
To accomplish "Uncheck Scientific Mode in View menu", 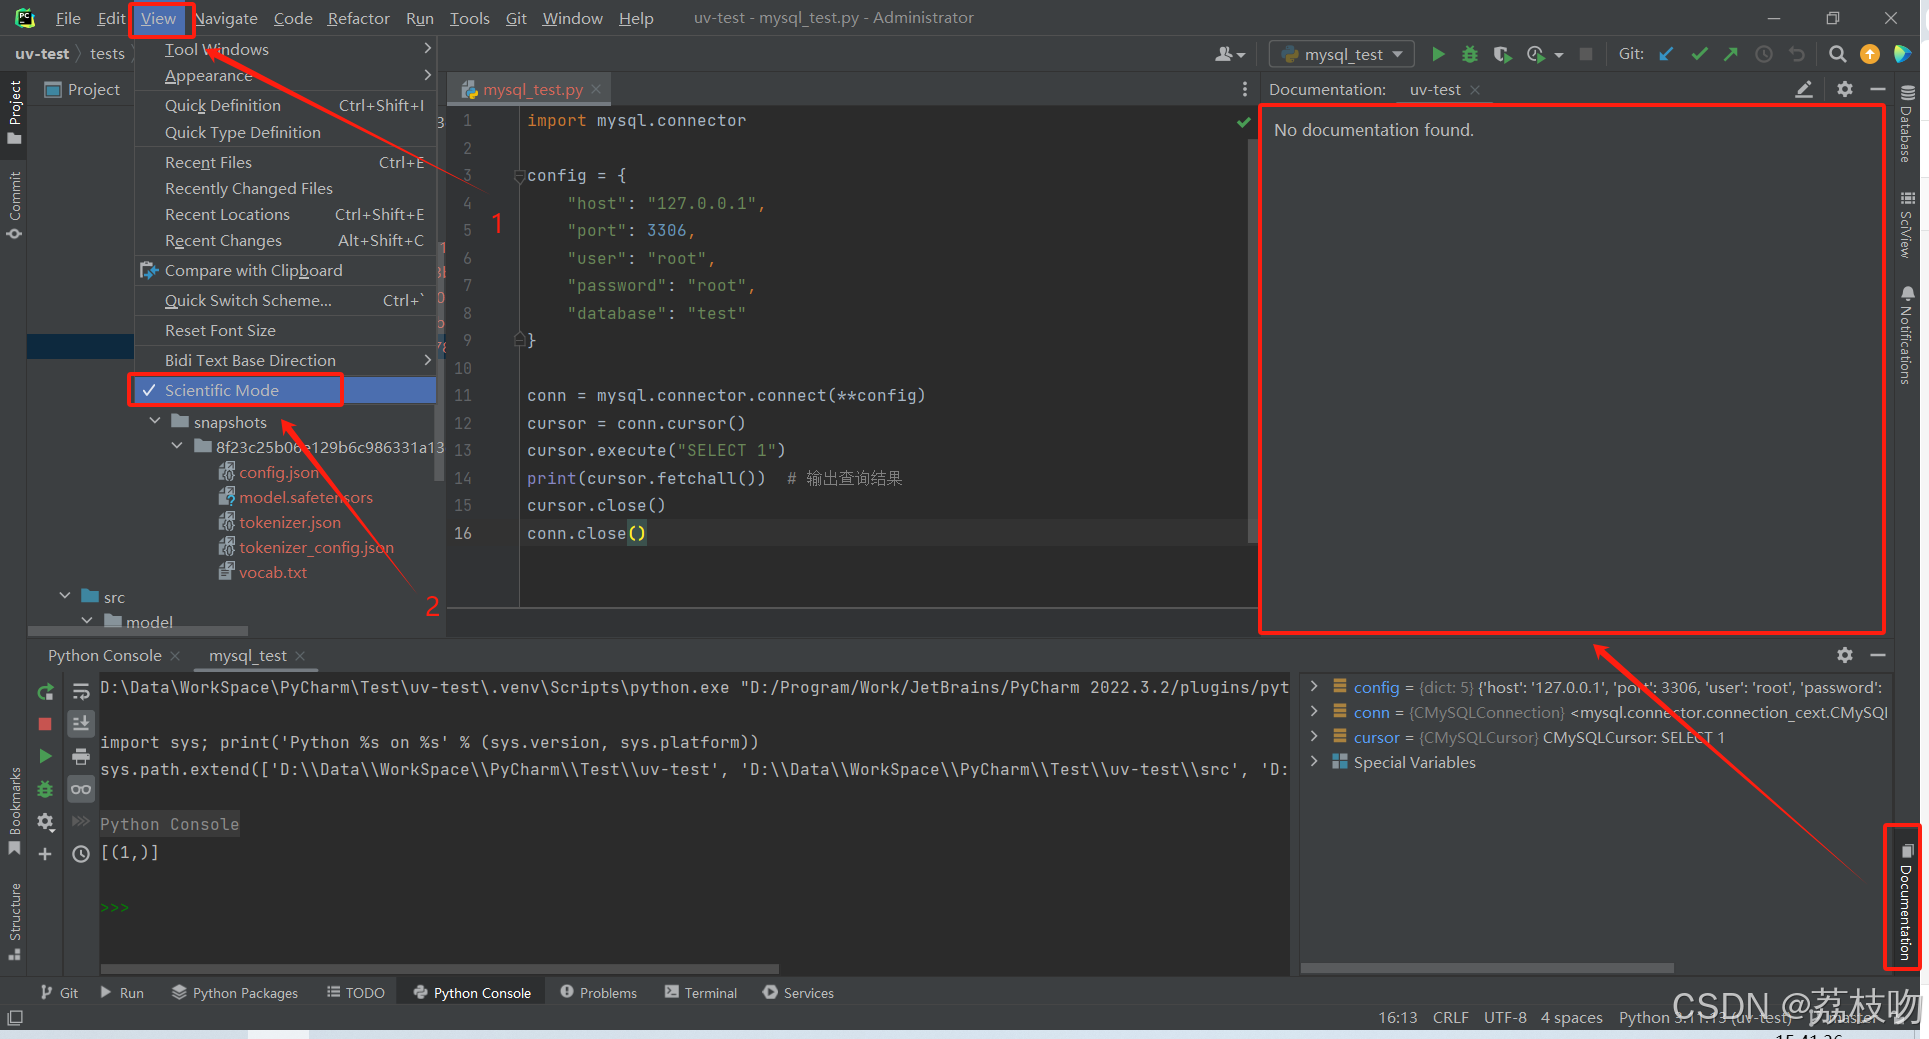I will coord(286,390).
